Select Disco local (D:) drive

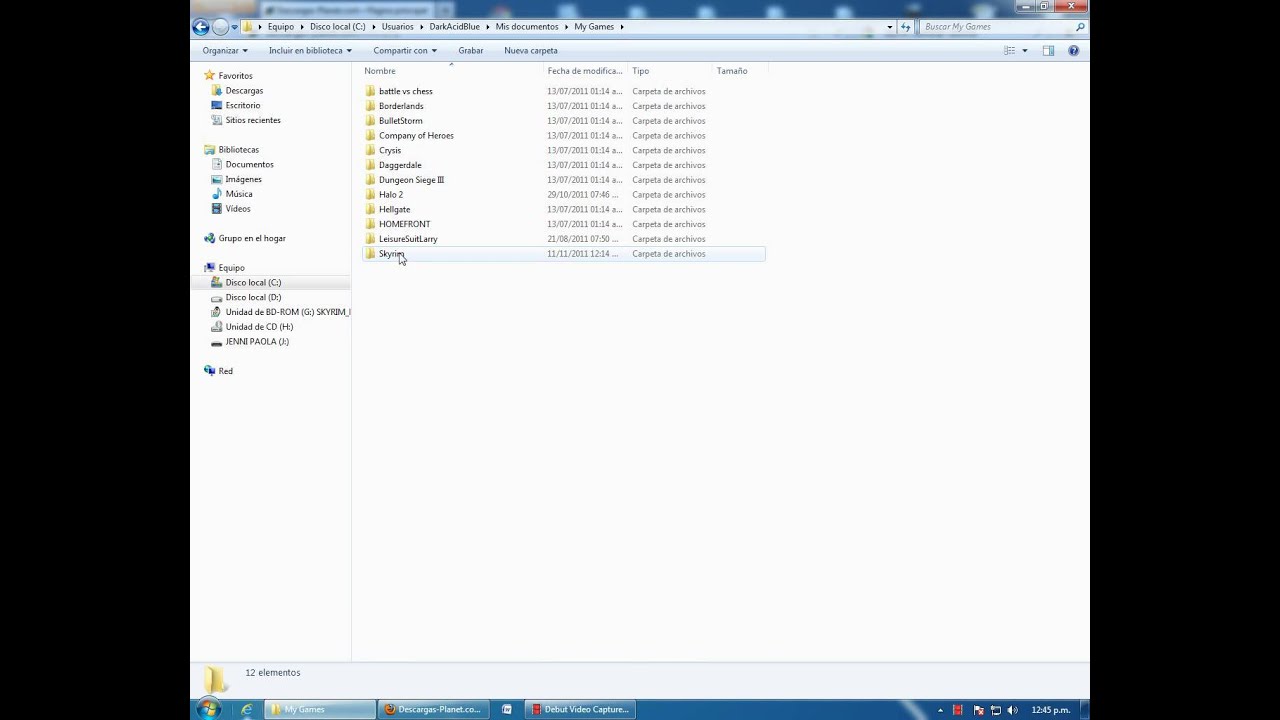click(x=253, y=297)
